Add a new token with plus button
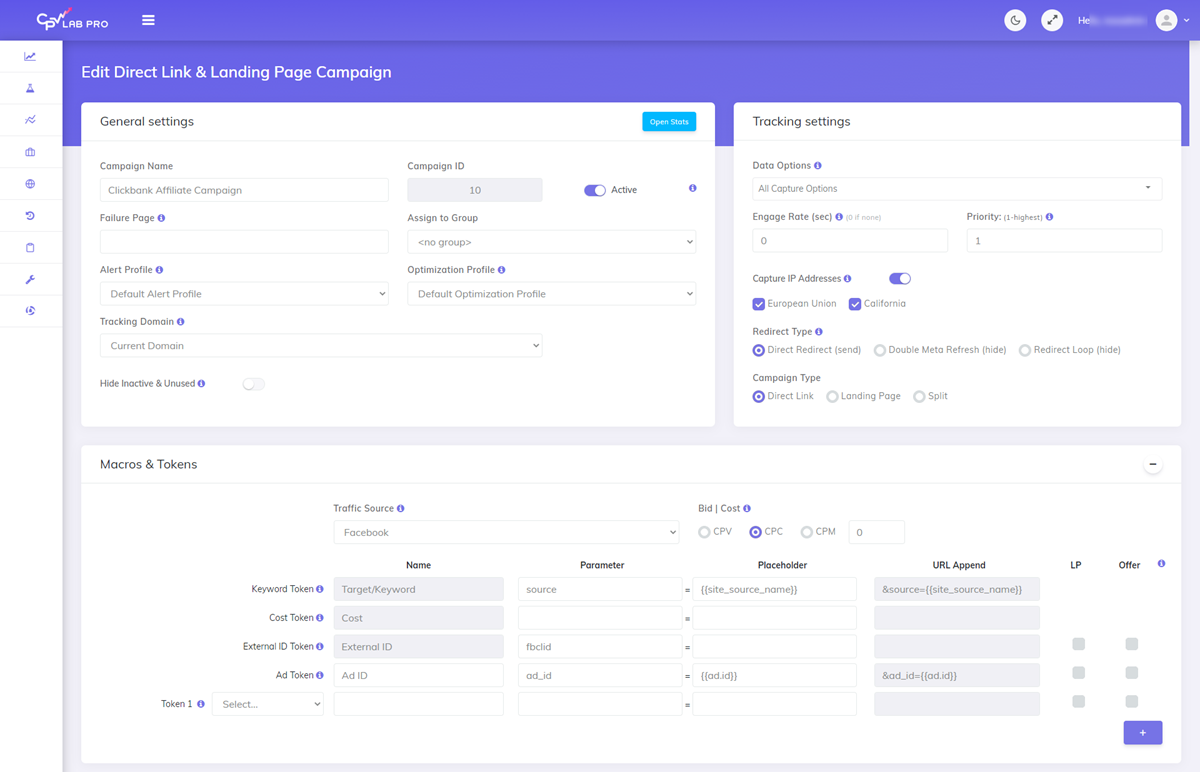 1143,733
